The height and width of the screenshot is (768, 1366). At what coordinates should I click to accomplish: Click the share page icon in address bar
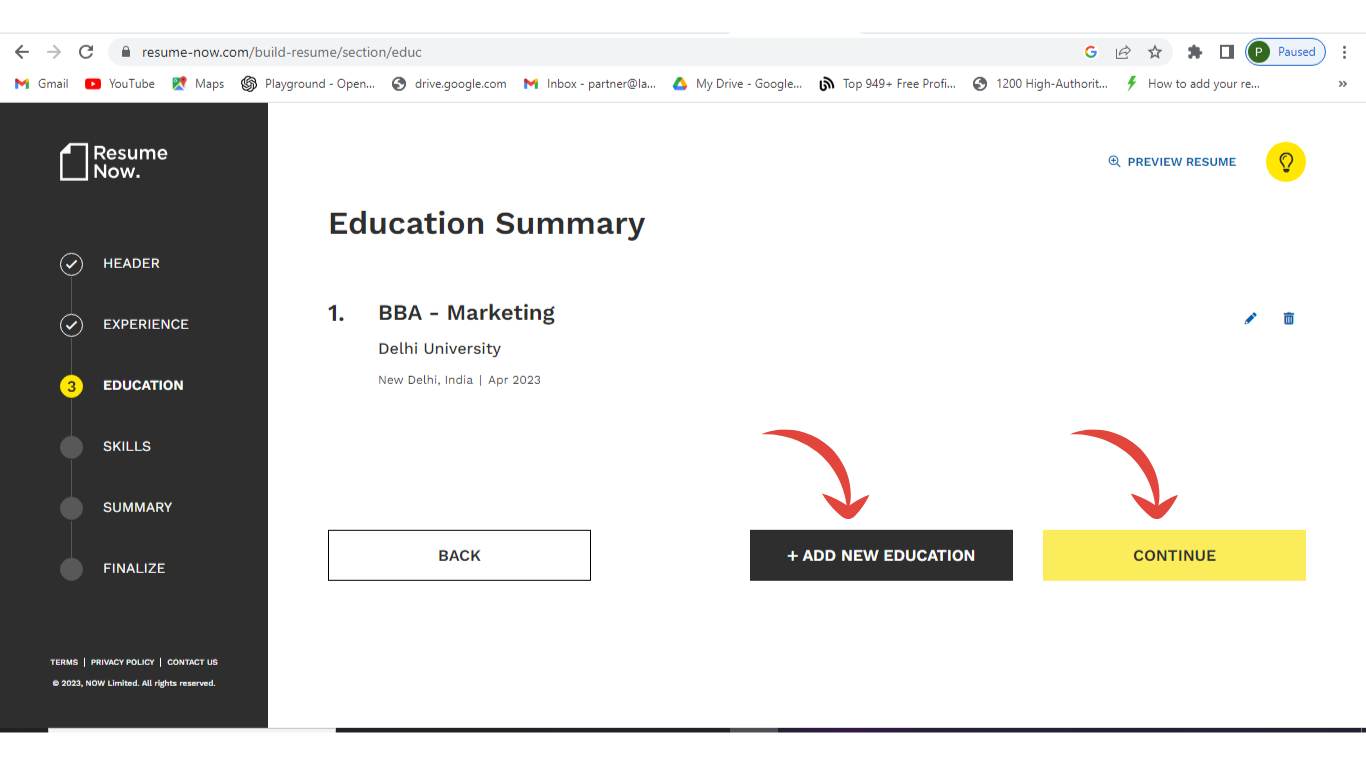[x=1123, y=52]
